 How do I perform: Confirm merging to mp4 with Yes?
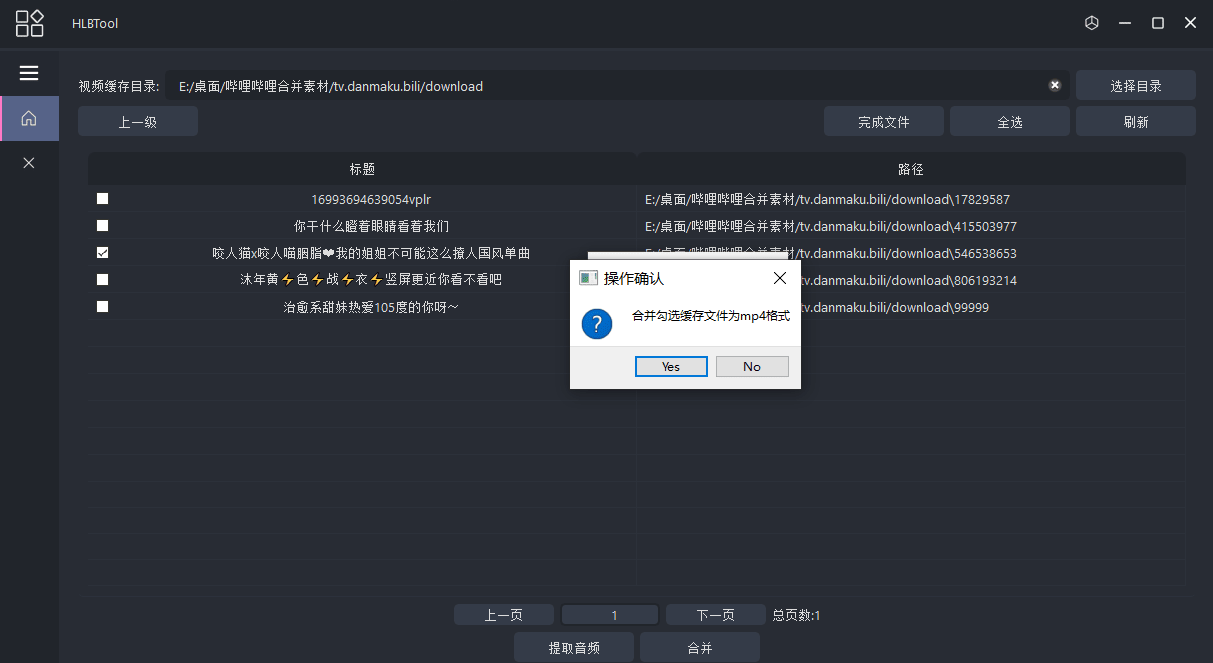[671, 366]
